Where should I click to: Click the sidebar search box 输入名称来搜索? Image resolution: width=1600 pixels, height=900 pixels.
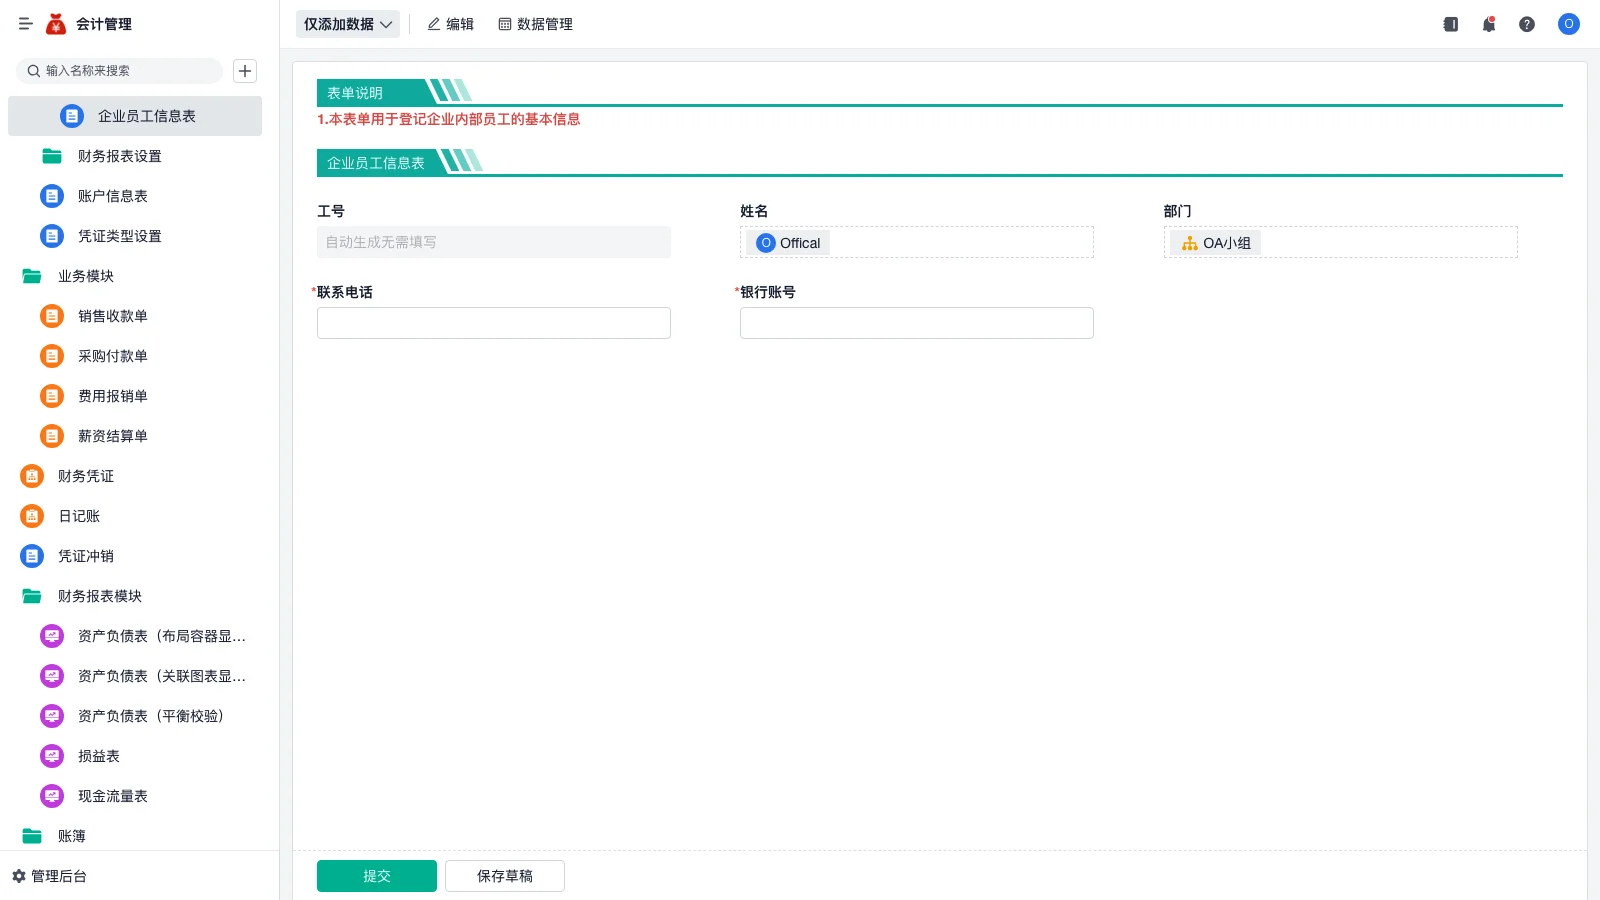pos(119,71)
